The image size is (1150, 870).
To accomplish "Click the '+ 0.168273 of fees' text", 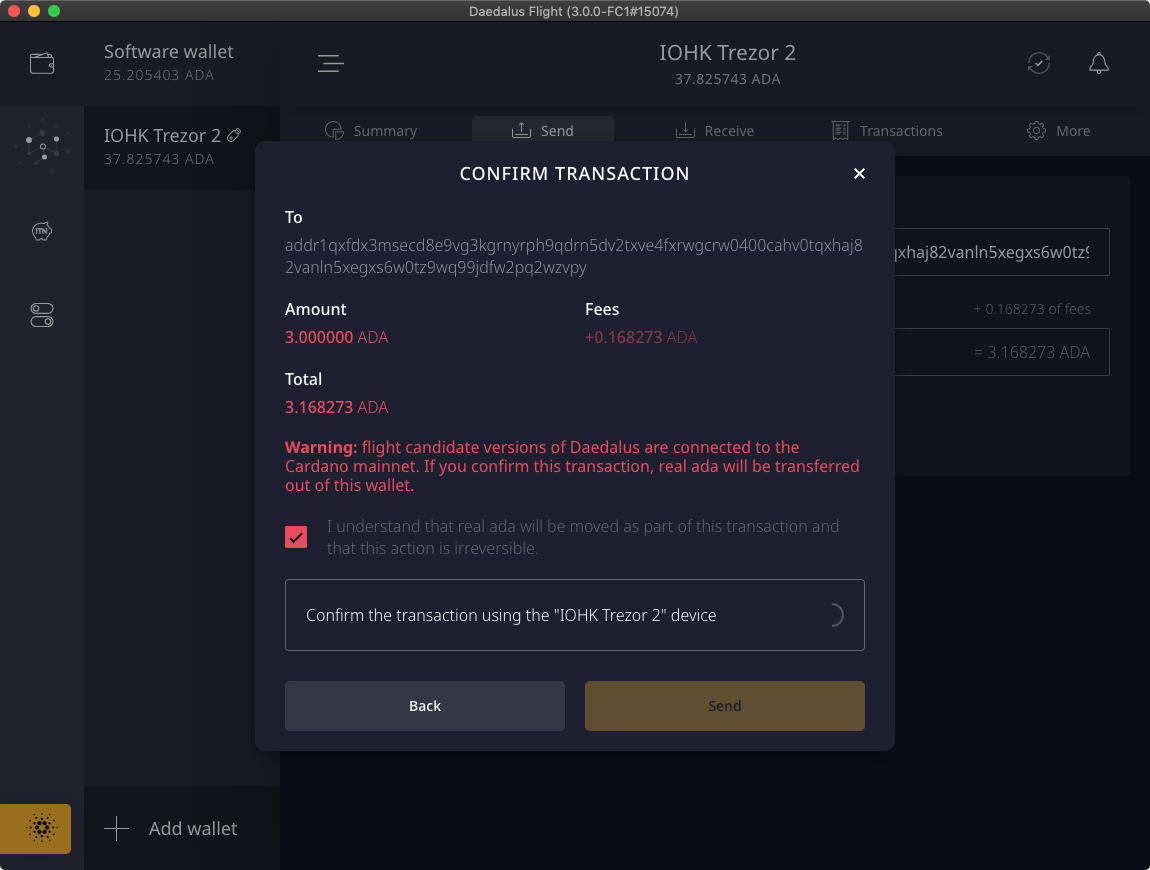I will pos(1031,309).
